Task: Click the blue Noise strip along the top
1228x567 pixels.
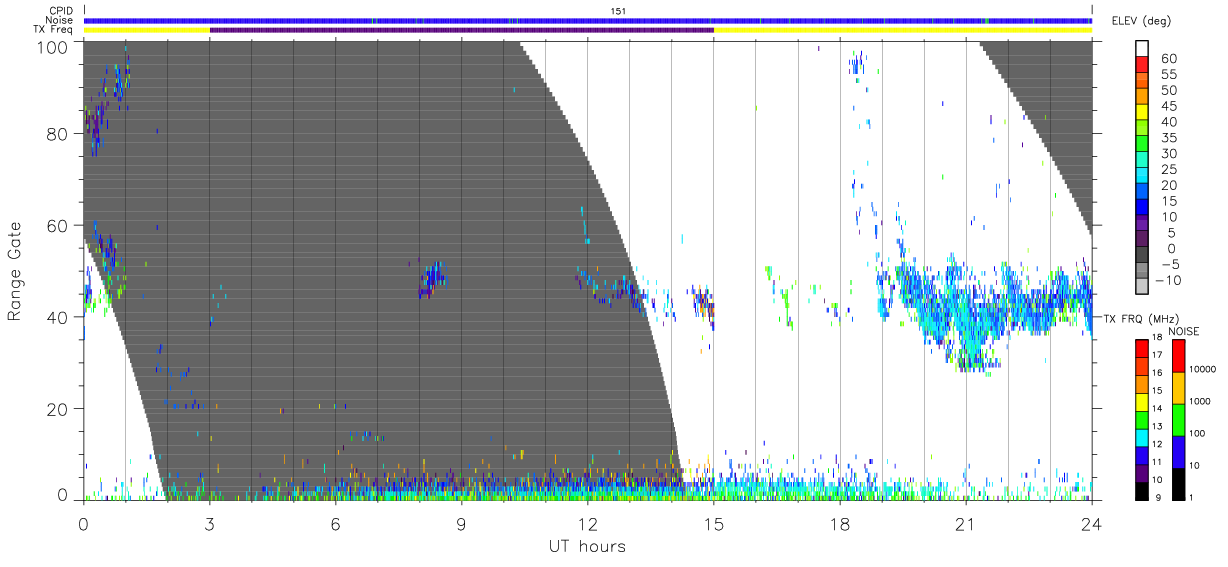Action: click(x=587, y=20)
